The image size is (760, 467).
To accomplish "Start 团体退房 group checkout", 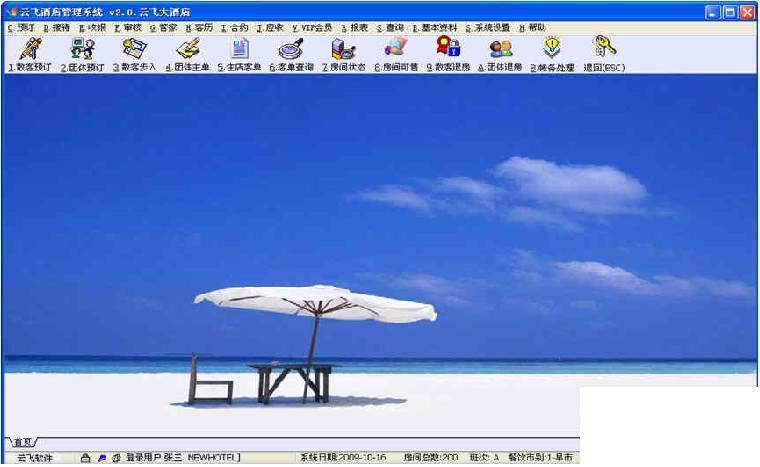I will [501, 55].
